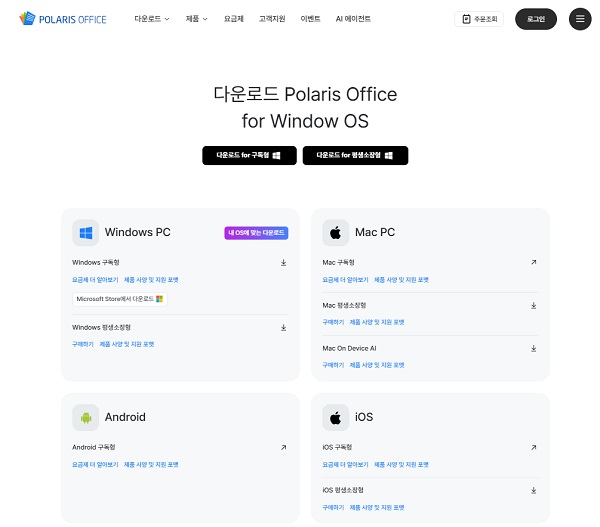Click 구매하기 under Windows 평생소장형
The height and width of the screenshot is (527, 600).
coord(83,344)
